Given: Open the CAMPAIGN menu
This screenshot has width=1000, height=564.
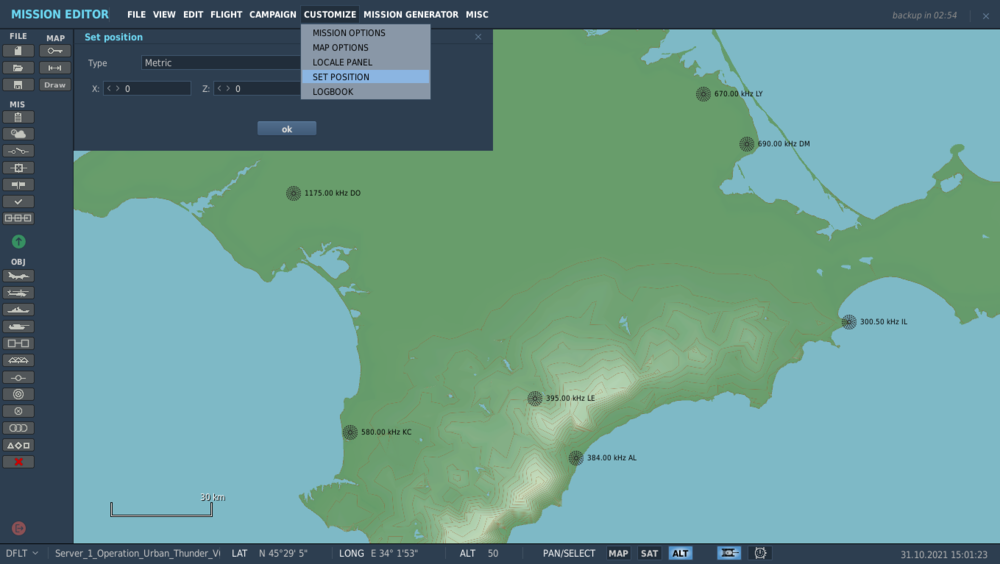Looking at the screenshot, I should [x=272, y=14].
